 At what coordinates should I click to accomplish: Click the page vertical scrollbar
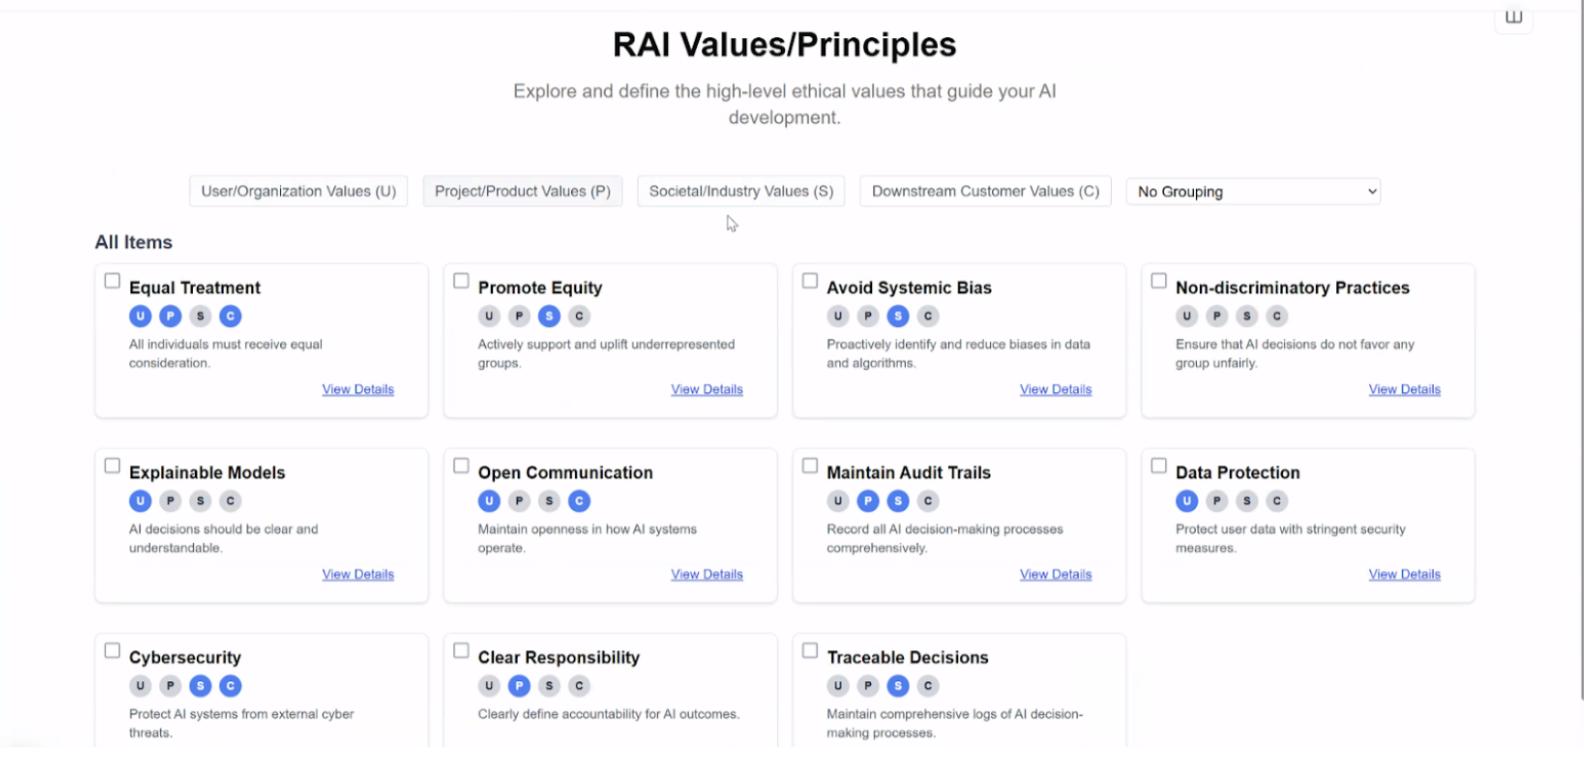point(1580,350)
